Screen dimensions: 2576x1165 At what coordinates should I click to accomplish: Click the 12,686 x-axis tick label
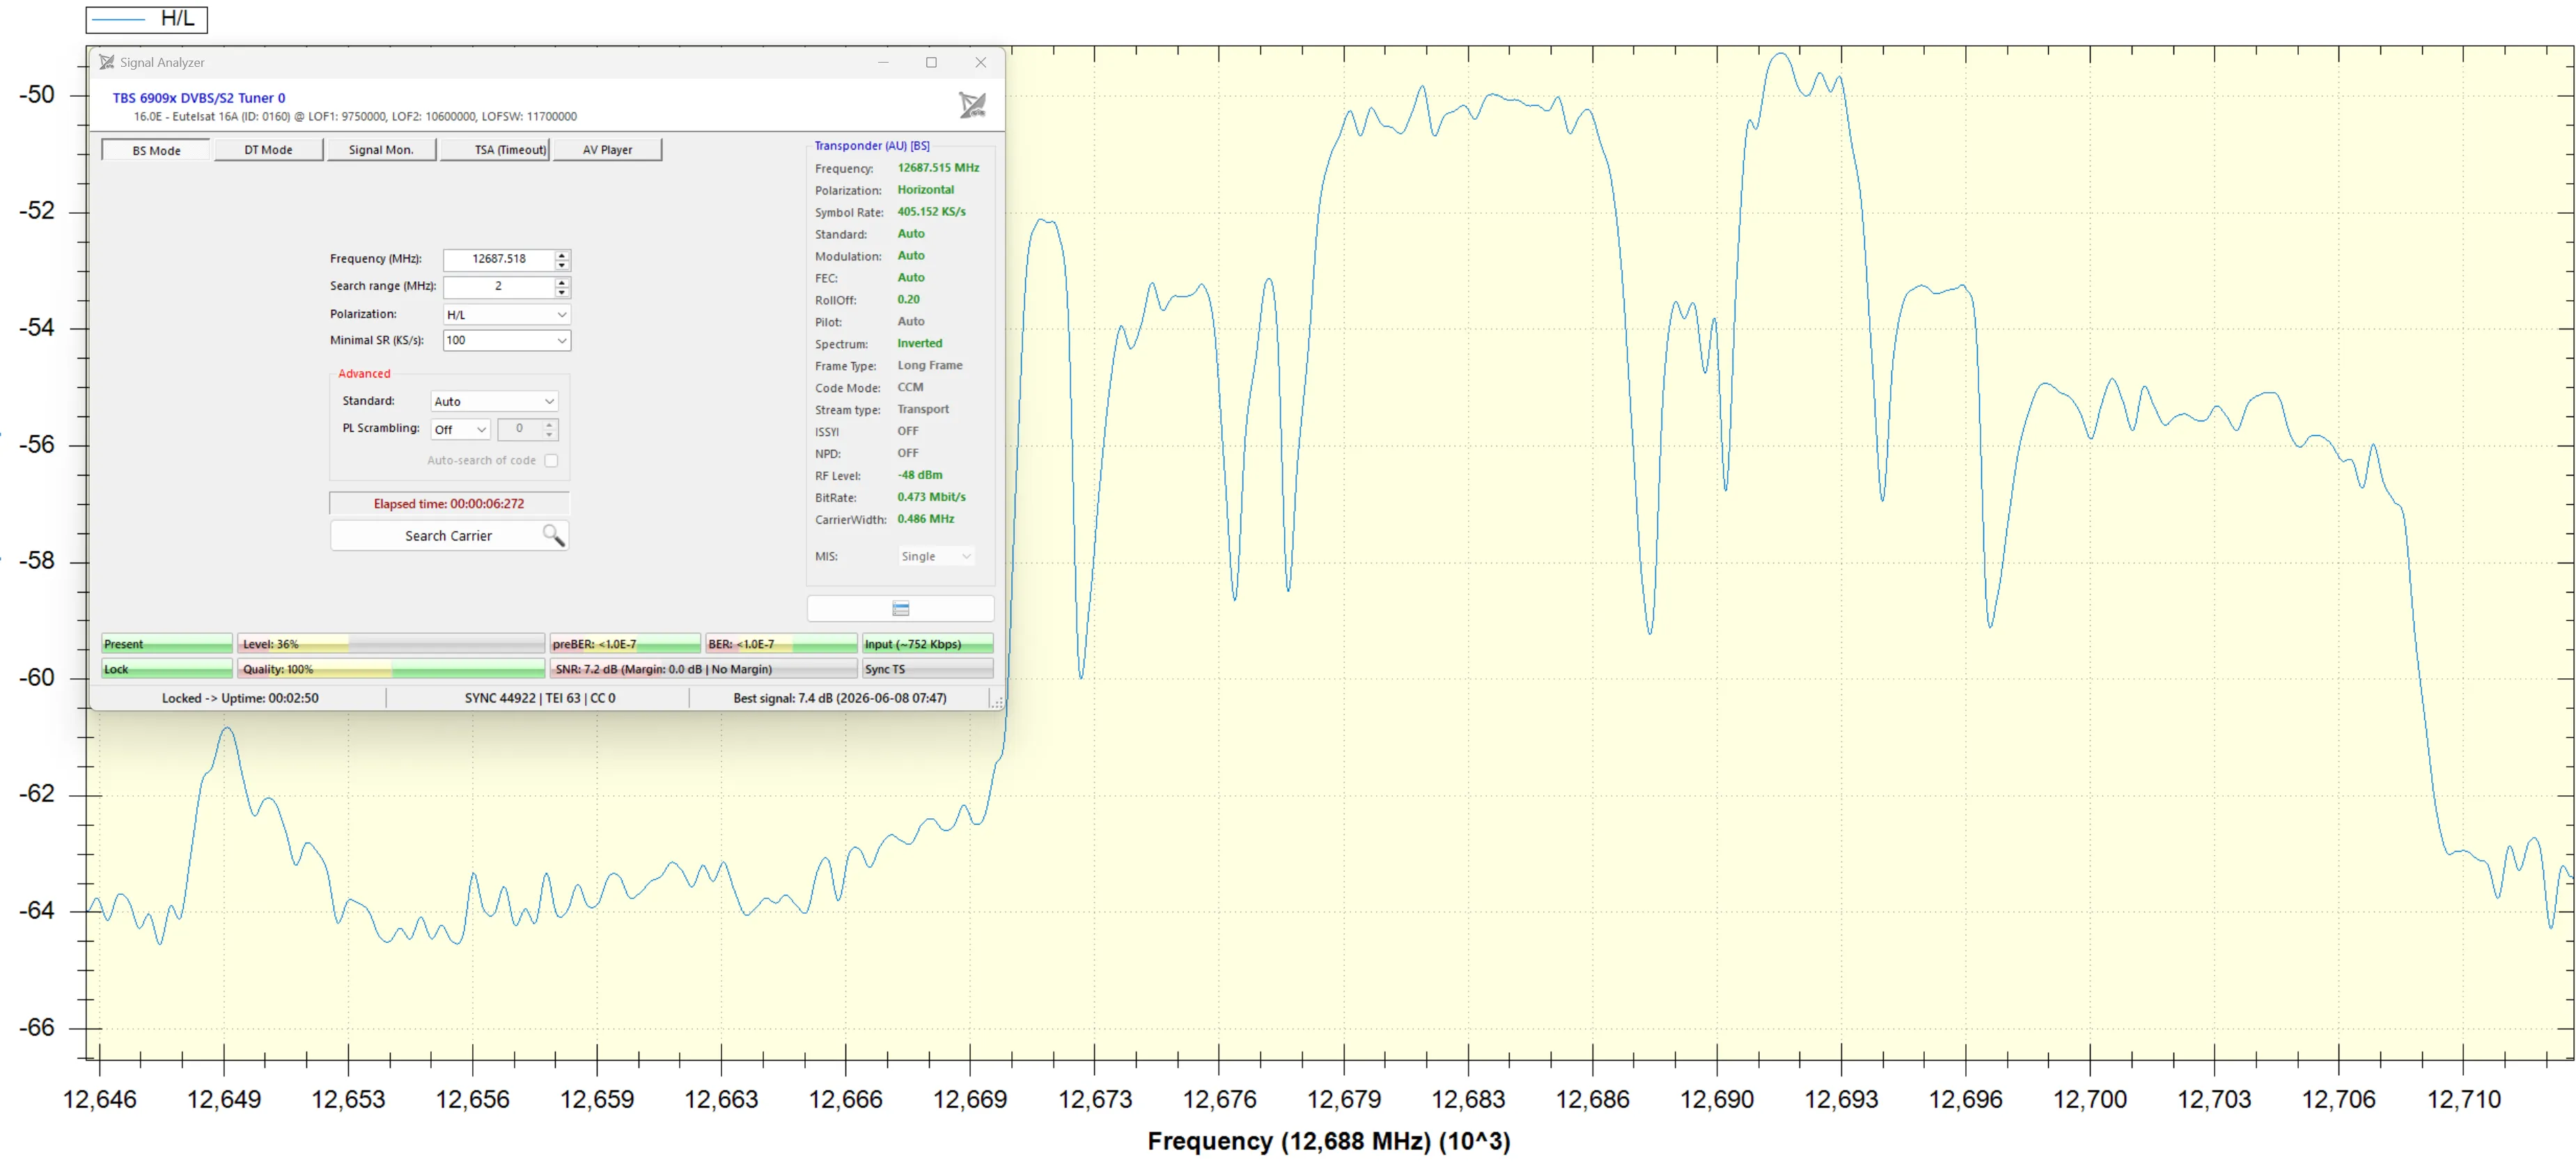(x=1592, y=1099)
